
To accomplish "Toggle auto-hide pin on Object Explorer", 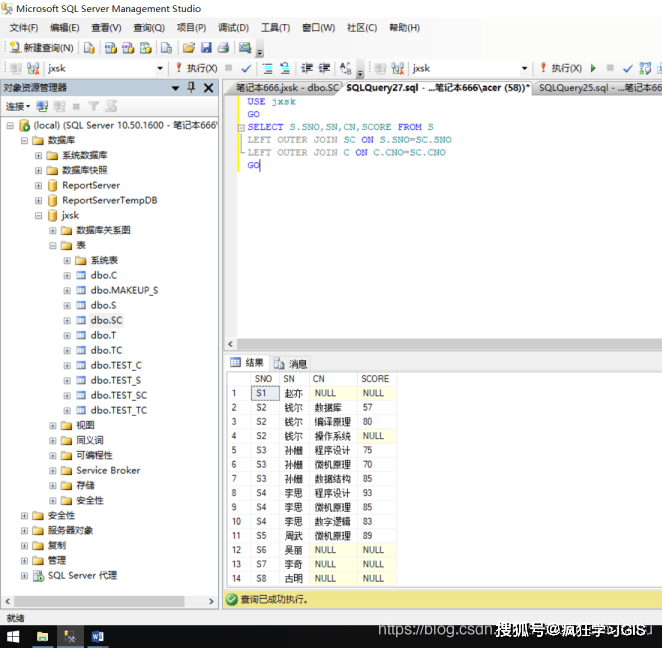I will 192,88.
